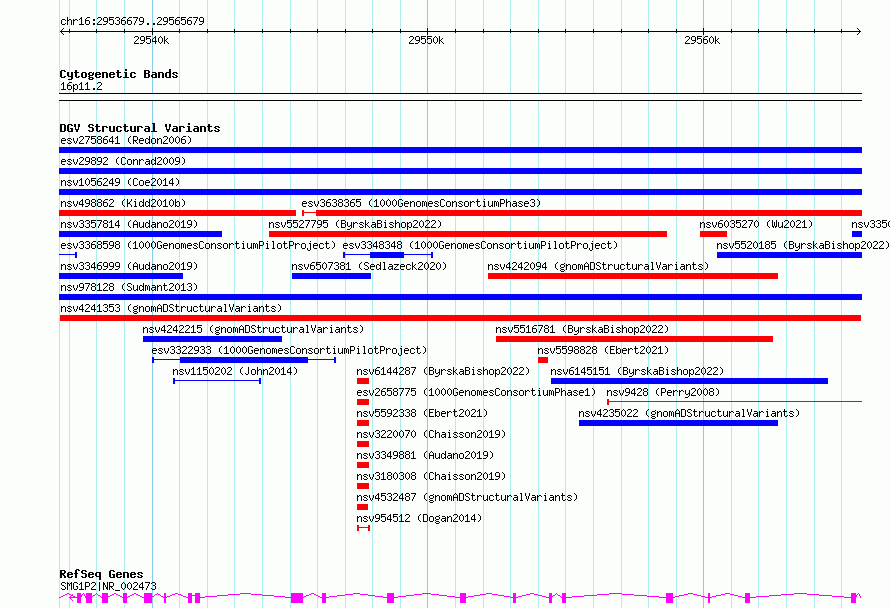Click esv3348348 (1000GenomesConsortiumPilotProject) label
Image resolution: width=890 pixels, height=608 pixels.
(x=480, y=245)
